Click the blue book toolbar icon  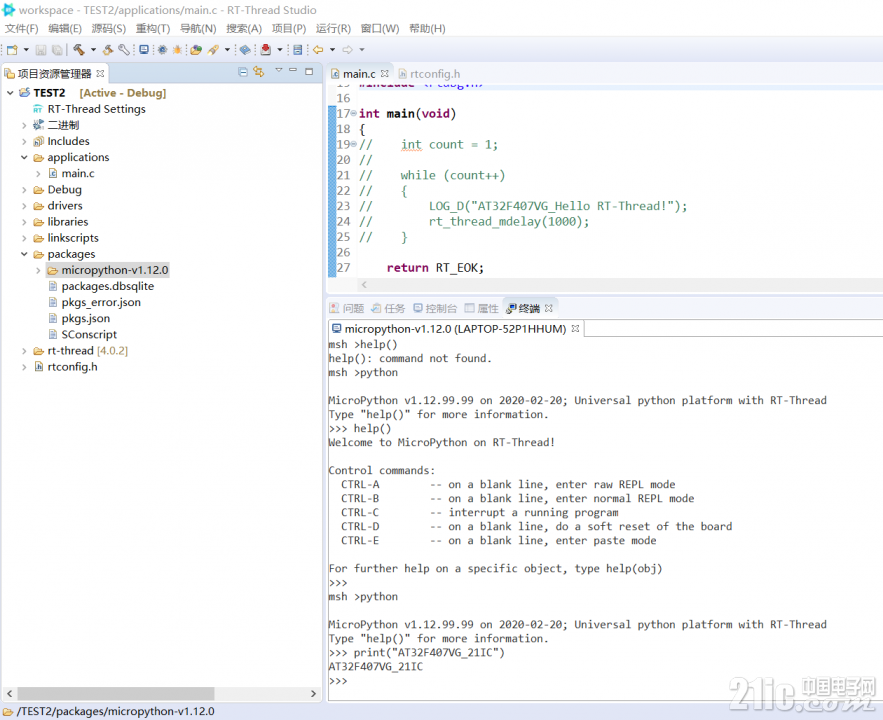click(x=245, y=50)
